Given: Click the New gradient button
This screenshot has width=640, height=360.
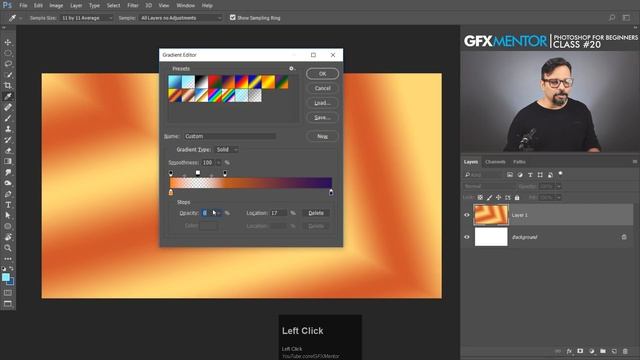Looking at the screenshot, I should click(x=322, y=136).
